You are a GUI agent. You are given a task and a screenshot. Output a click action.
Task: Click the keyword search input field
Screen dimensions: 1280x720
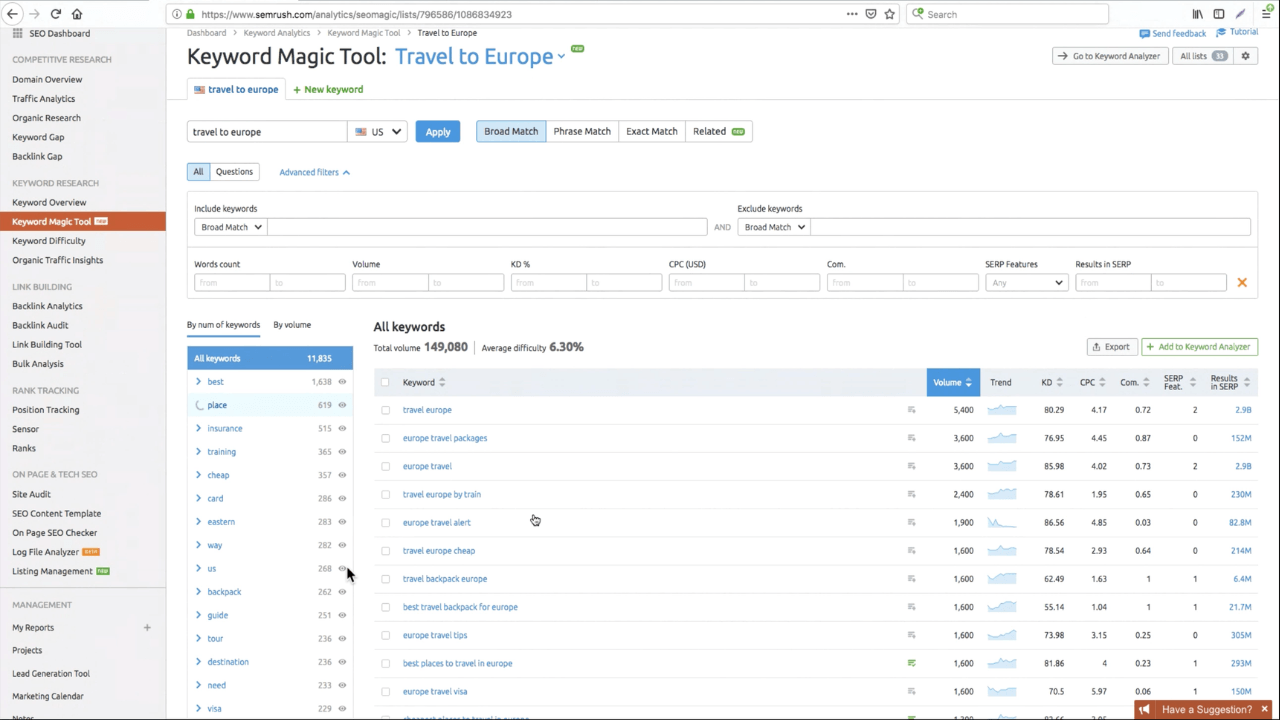pyautogui.click(x=267, y=132)
